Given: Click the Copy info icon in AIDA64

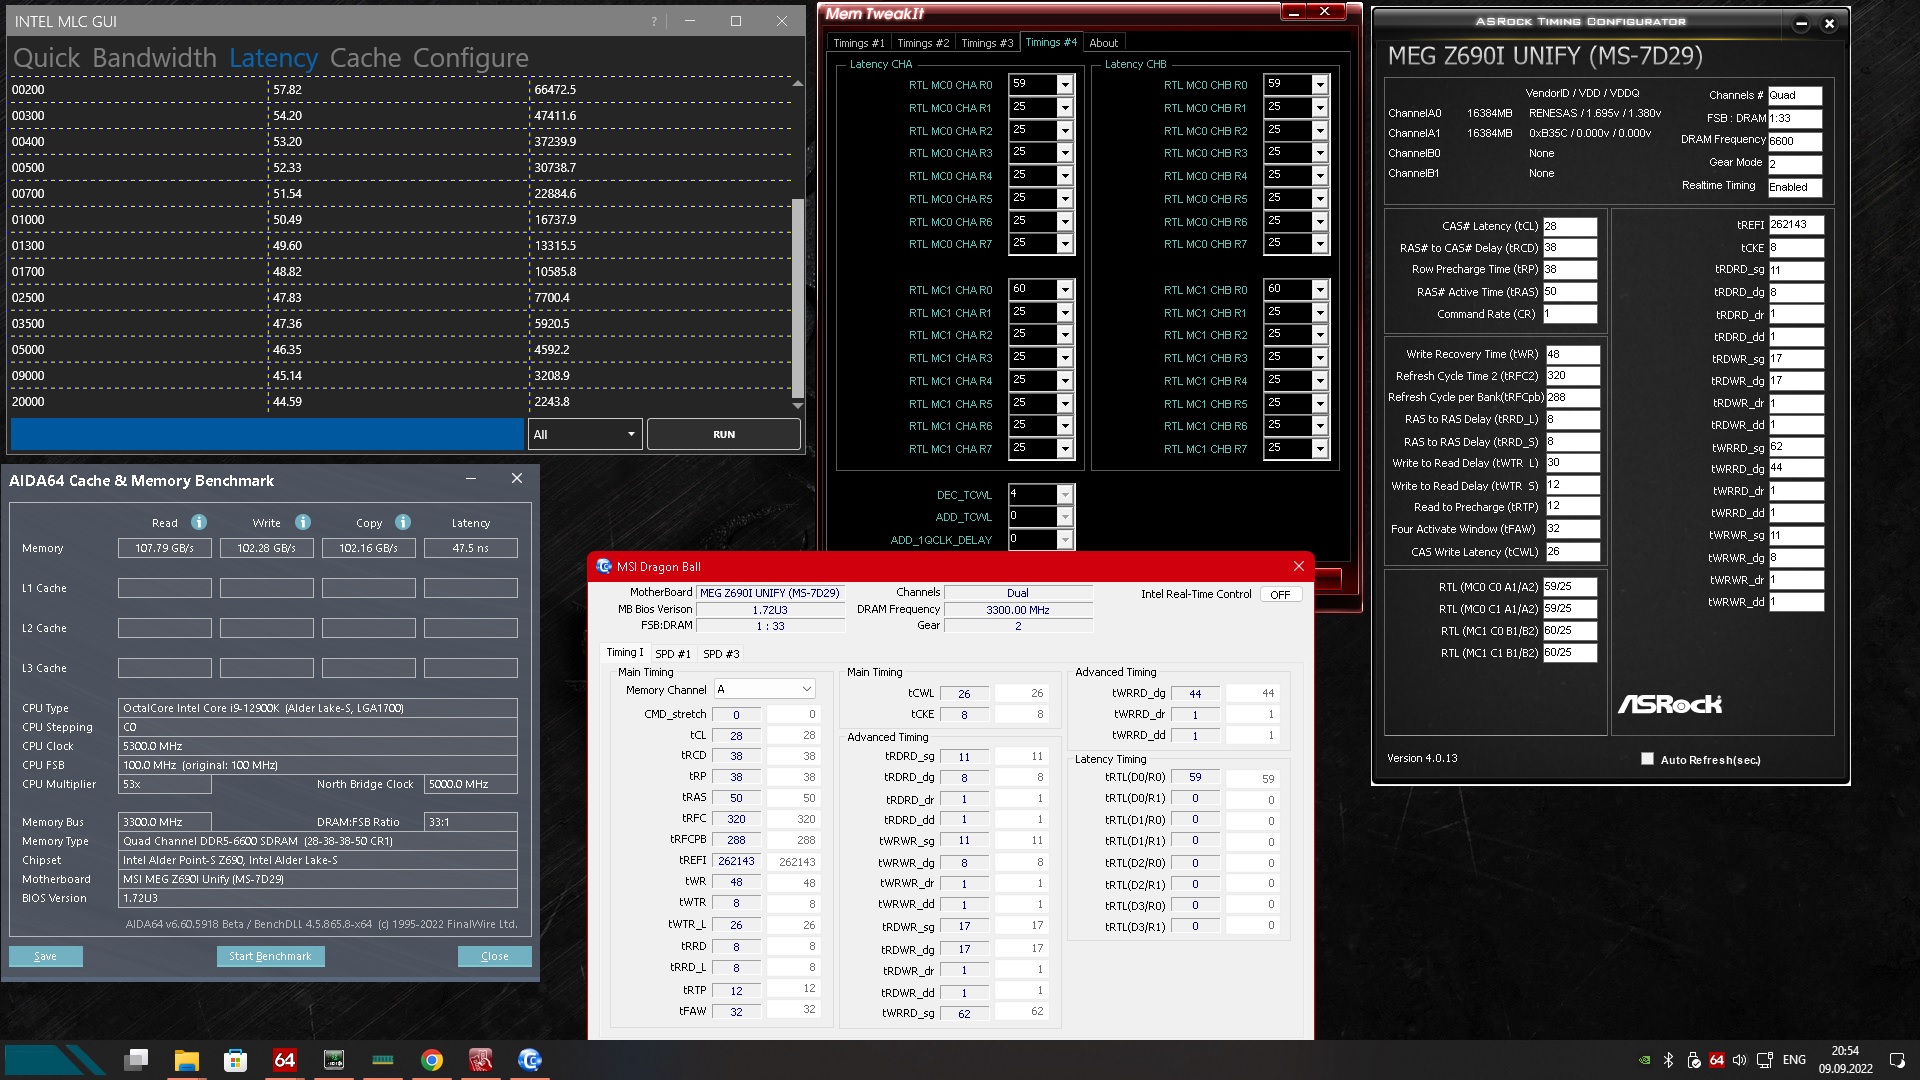Looking at the screenshot, I should tap(403, 522).
